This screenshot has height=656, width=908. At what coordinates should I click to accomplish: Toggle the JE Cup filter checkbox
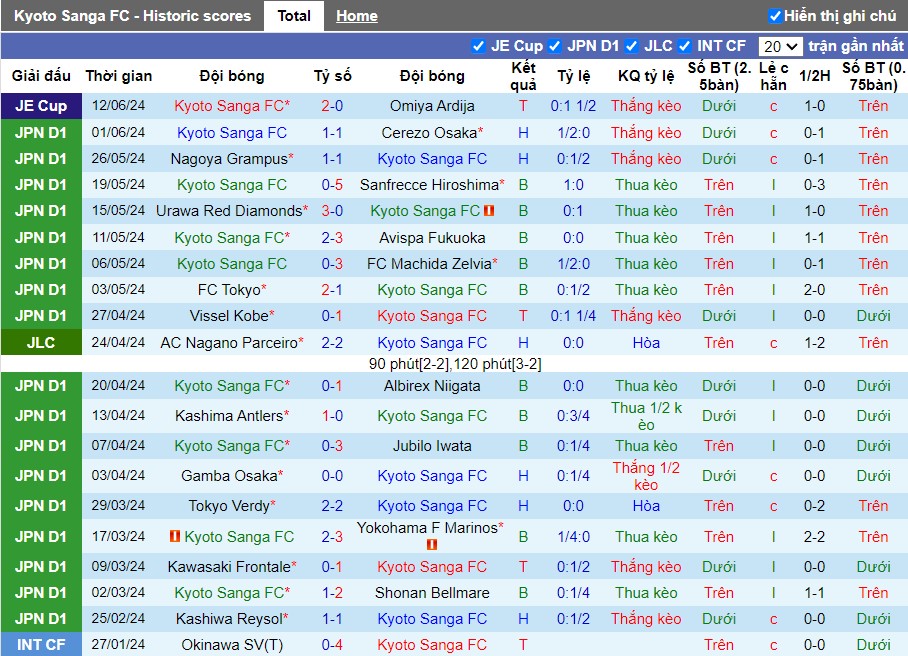[x=478, y=46]
